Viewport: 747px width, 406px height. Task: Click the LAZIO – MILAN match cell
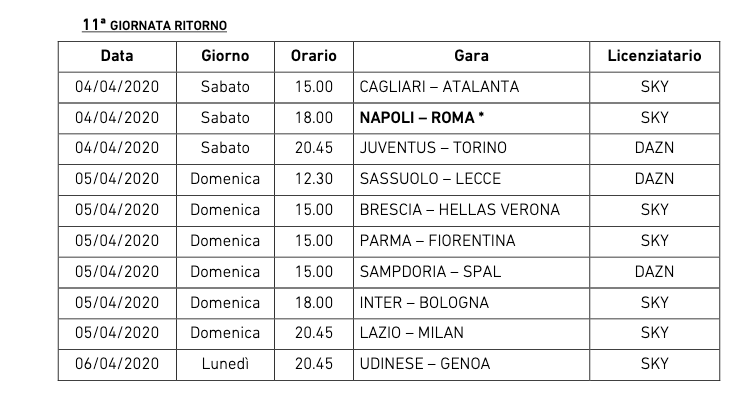coord(414,332)
